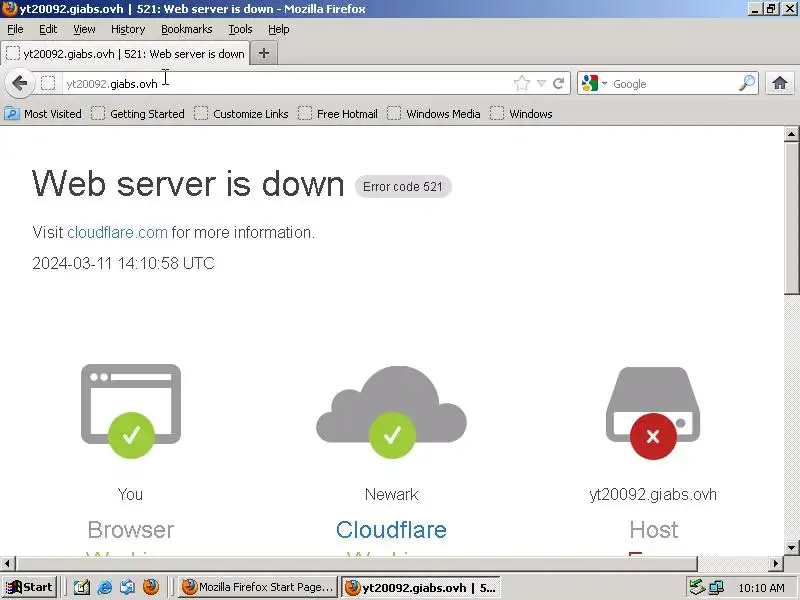Click the address bar URL field
This screenshot has height=600, width=800.
tap(286, 83)
